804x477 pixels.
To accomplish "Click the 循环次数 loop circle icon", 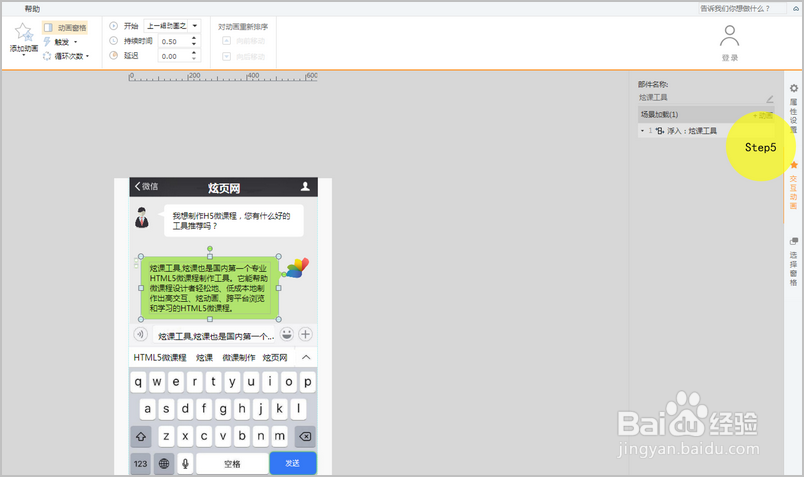I will [x=47, y=56].
